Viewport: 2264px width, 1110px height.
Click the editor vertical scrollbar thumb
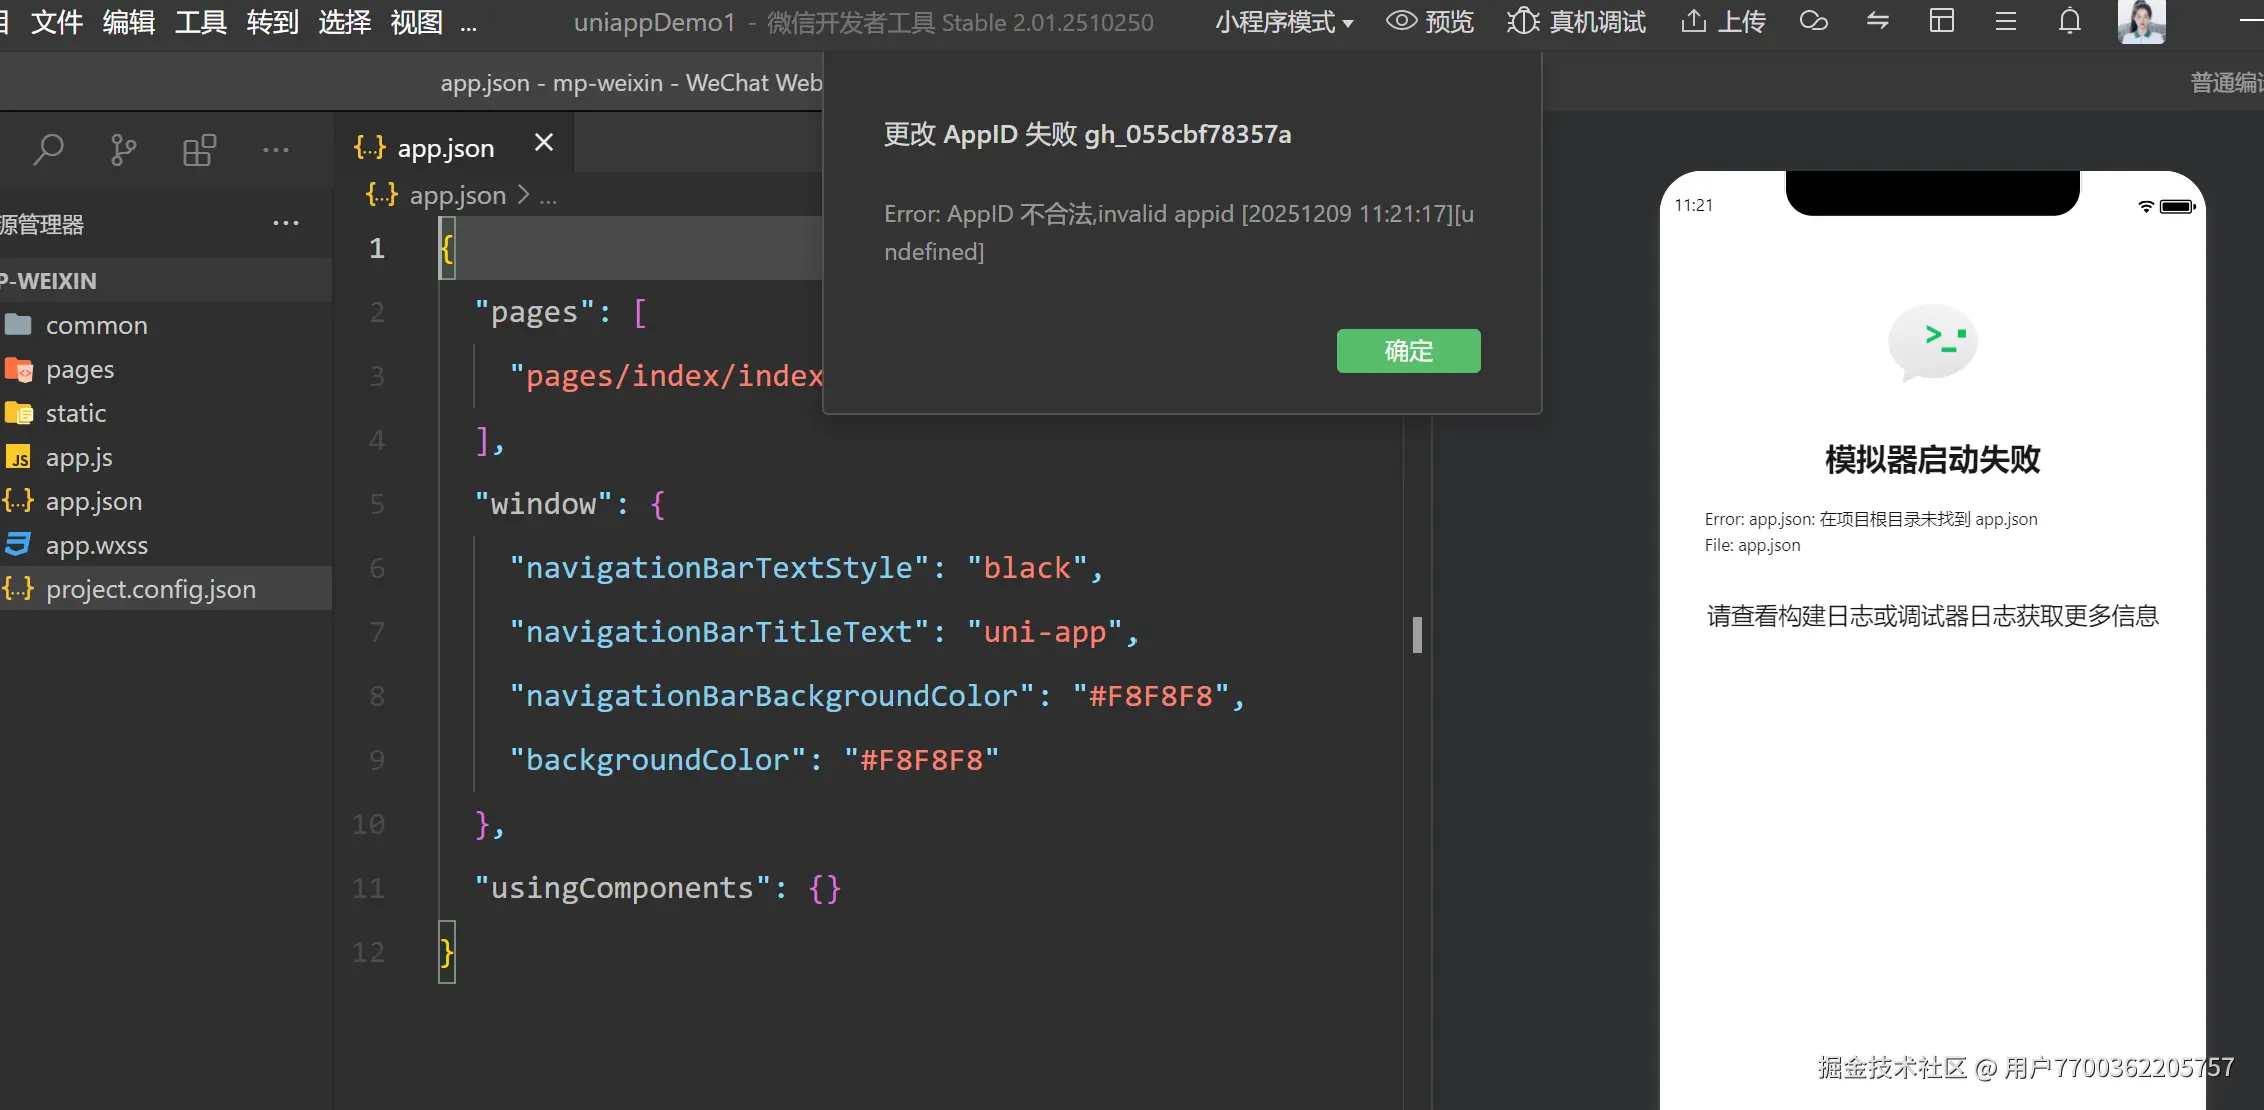point(1417,635)
